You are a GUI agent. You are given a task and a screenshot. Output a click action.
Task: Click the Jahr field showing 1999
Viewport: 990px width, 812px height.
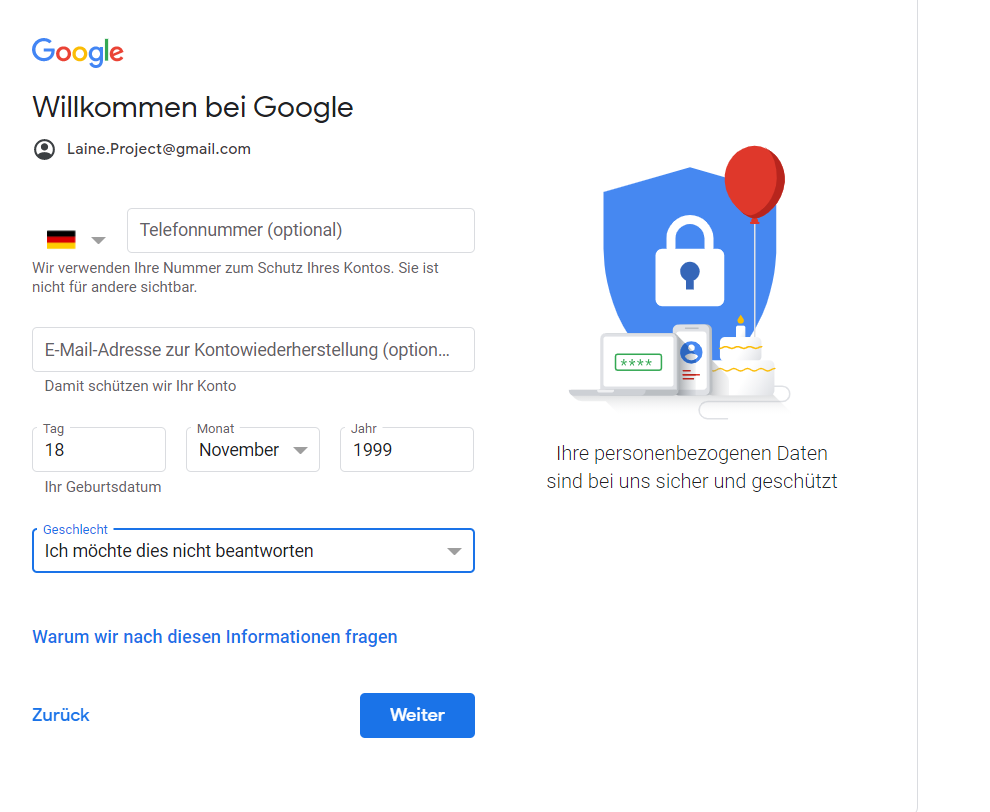point(407,450)
